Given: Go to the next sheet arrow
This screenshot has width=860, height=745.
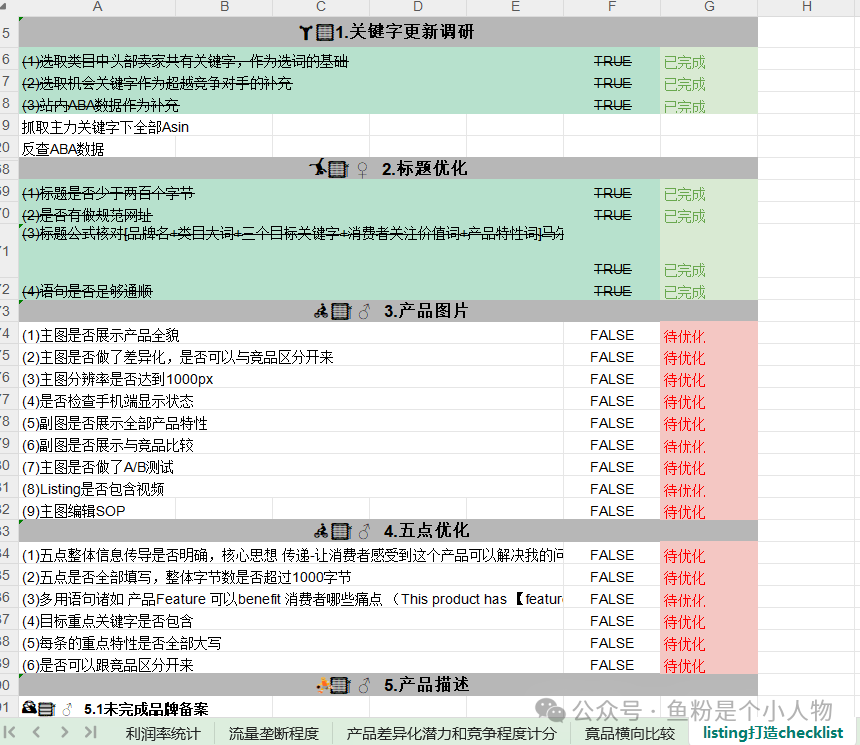Looking at the screenshot, I should [x=64, y=732].
